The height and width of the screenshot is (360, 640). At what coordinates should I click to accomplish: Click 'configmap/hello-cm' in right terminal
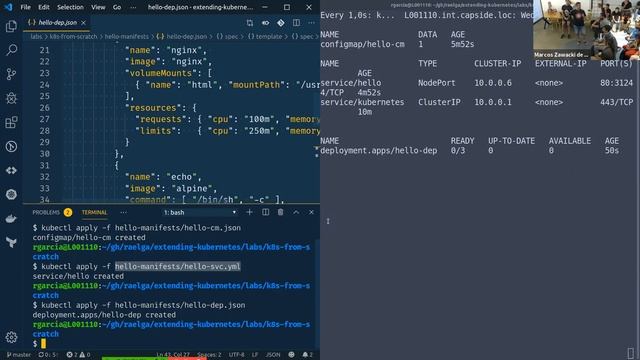pos(362,44)
